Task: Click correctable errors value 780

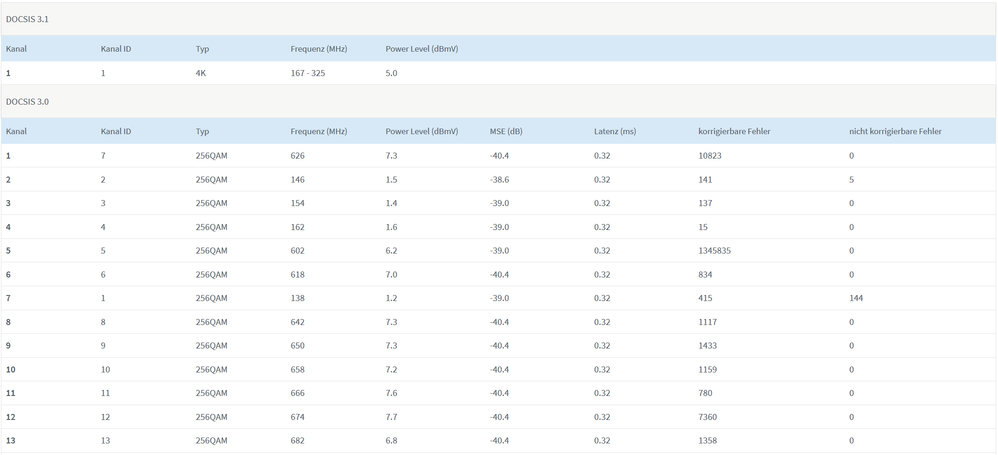Action: coord(705,394)
